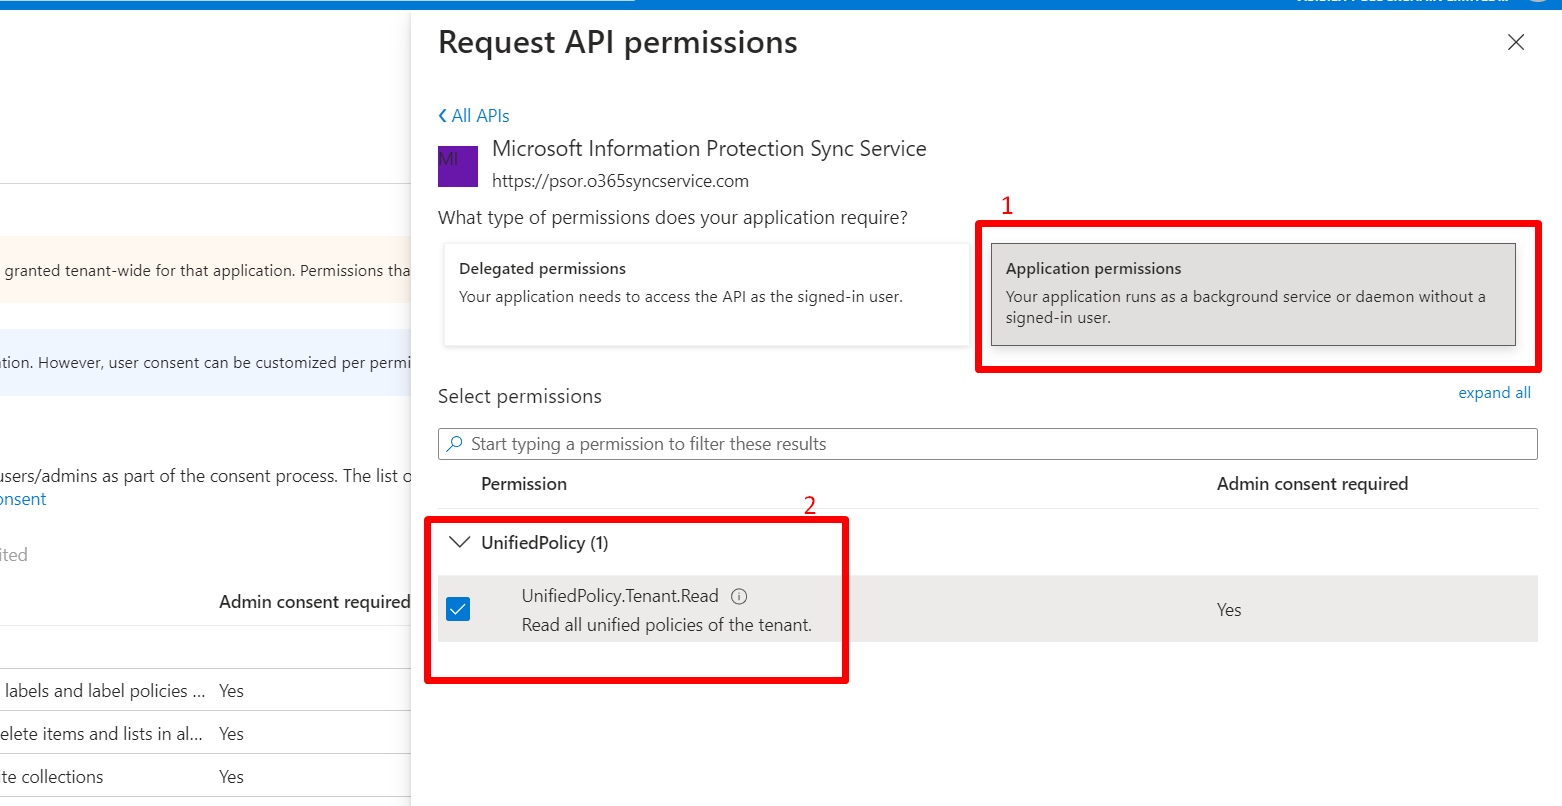Choose the Application permissions card

point(1252,294)
